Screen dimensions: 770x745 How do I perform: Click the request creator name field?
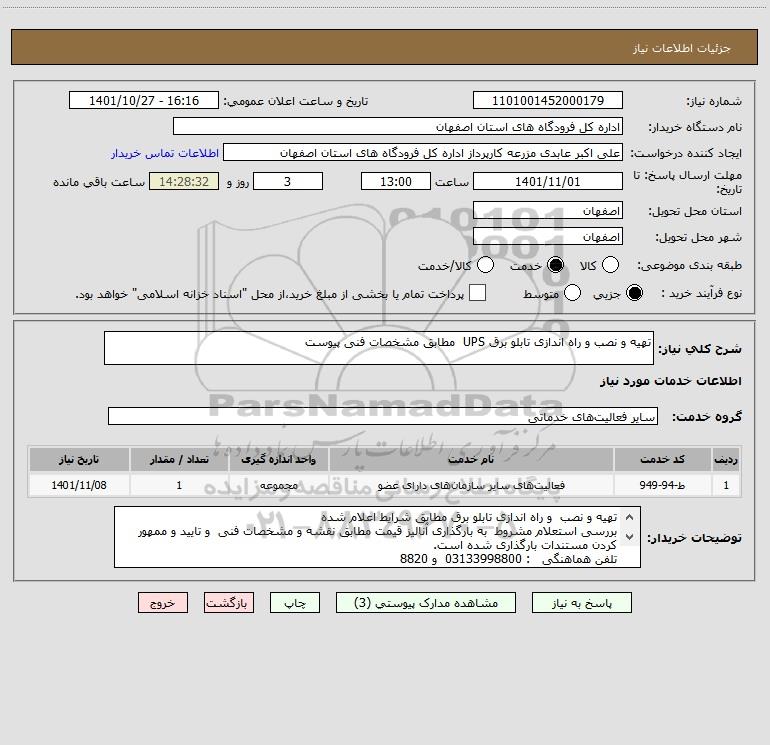point(423,153)
